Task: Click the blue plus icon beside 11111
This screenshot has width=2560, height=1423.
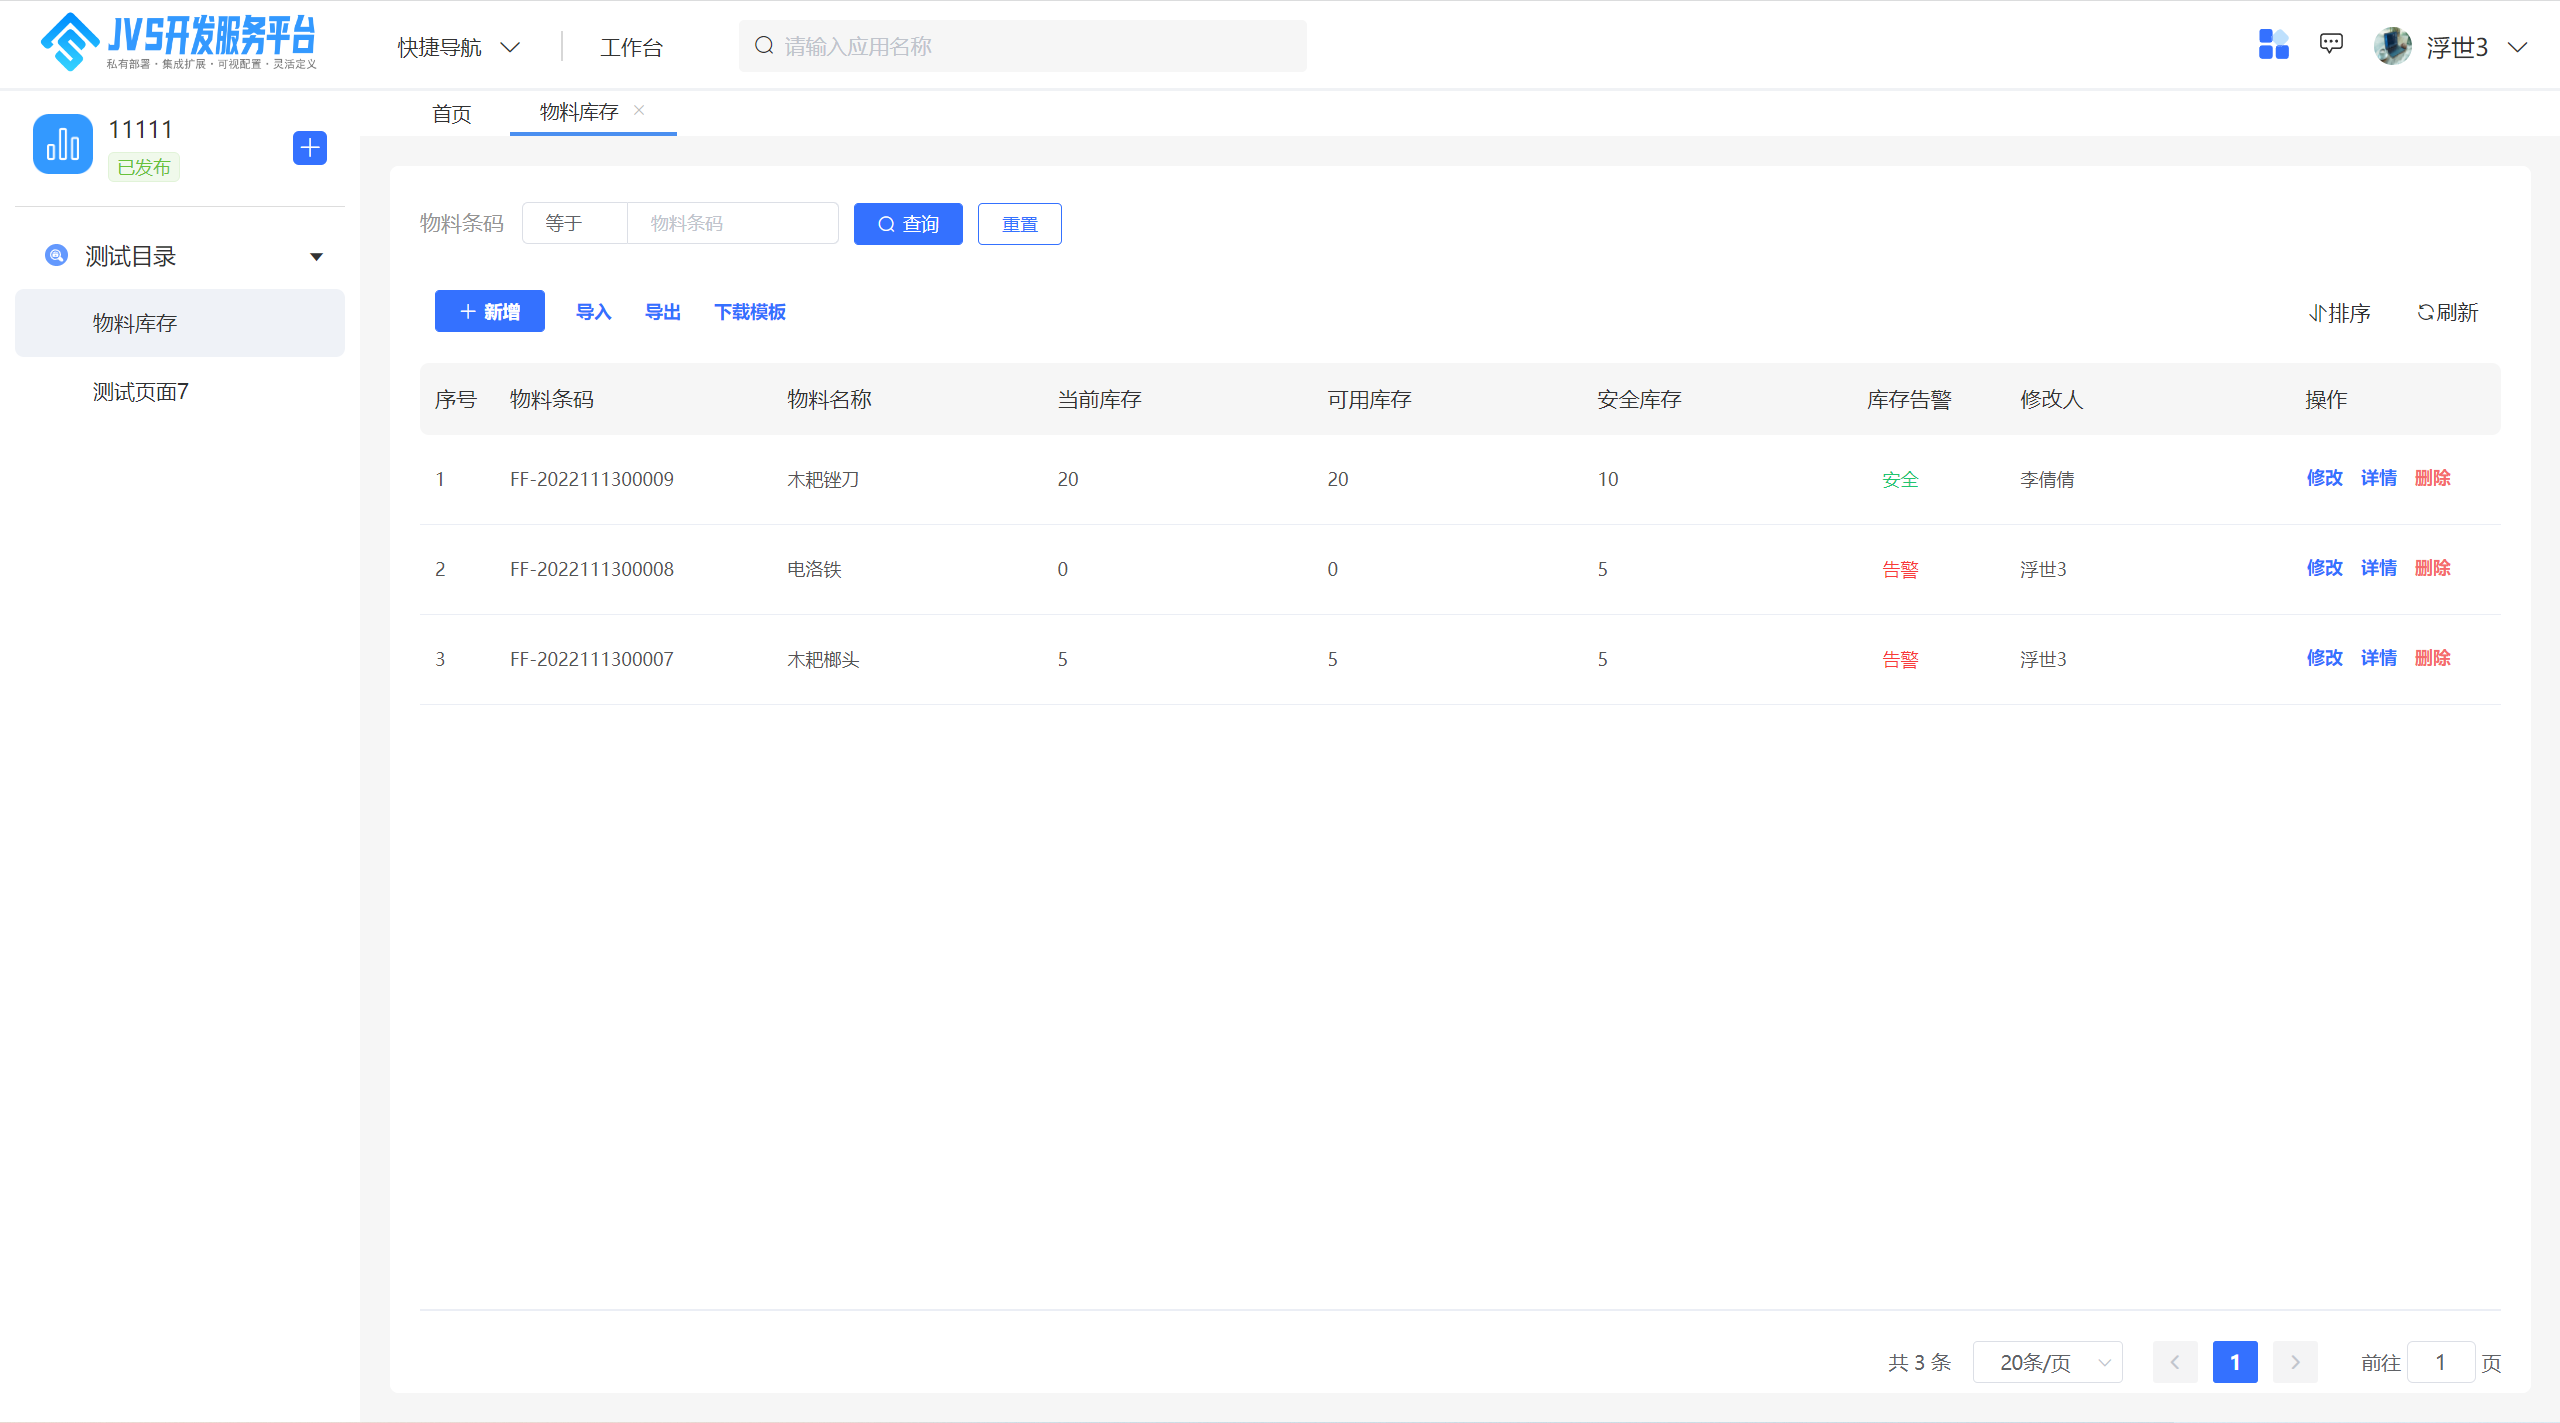Action: [x=310, y=148]
